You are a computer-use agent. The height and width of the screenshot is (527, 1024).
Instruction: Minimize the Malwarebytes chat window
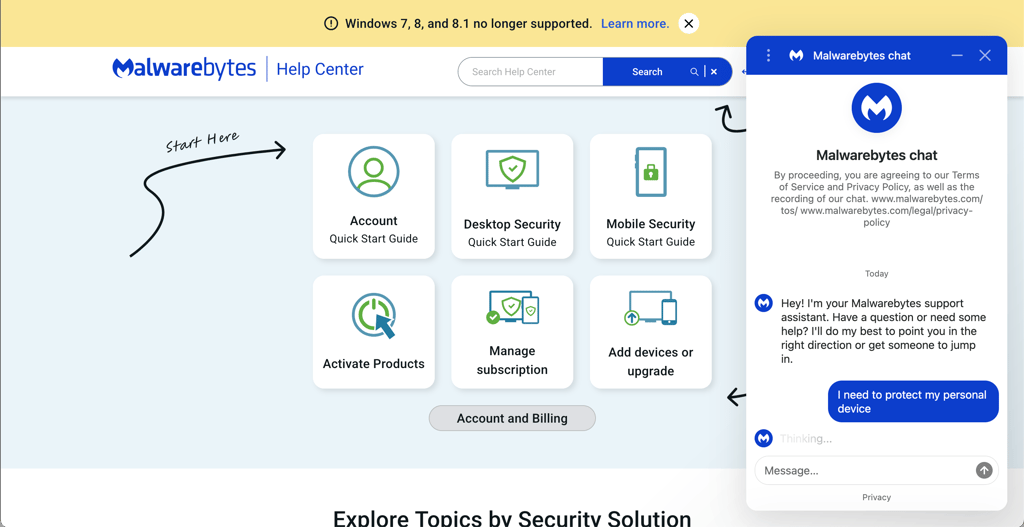point(957,56)
